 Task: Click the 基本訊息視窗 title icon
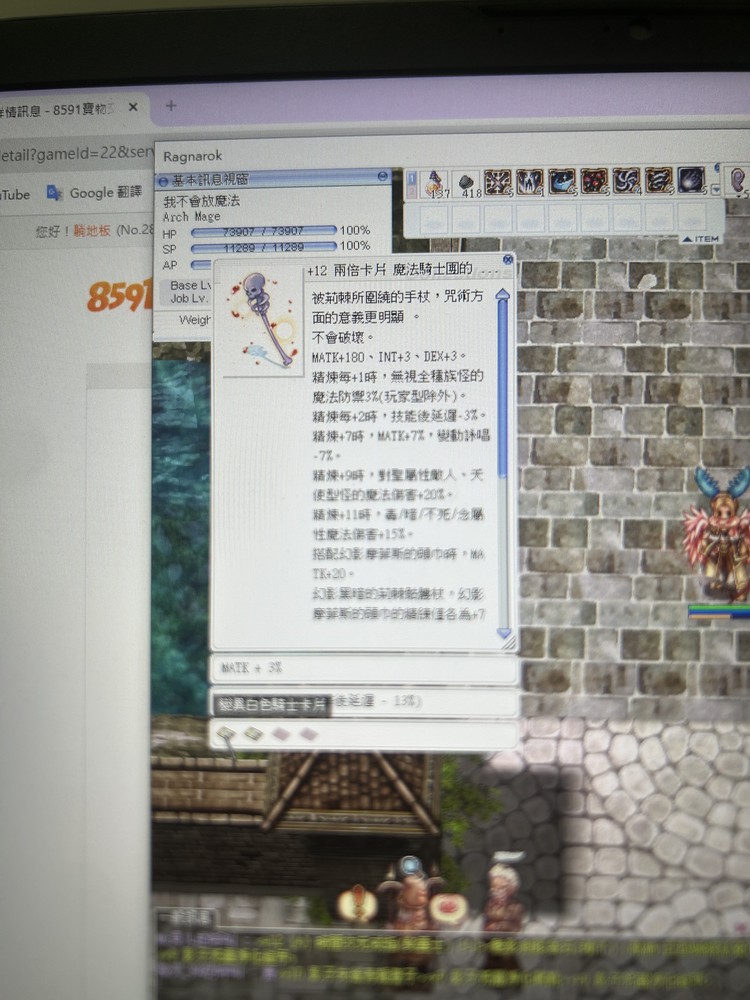163,182
